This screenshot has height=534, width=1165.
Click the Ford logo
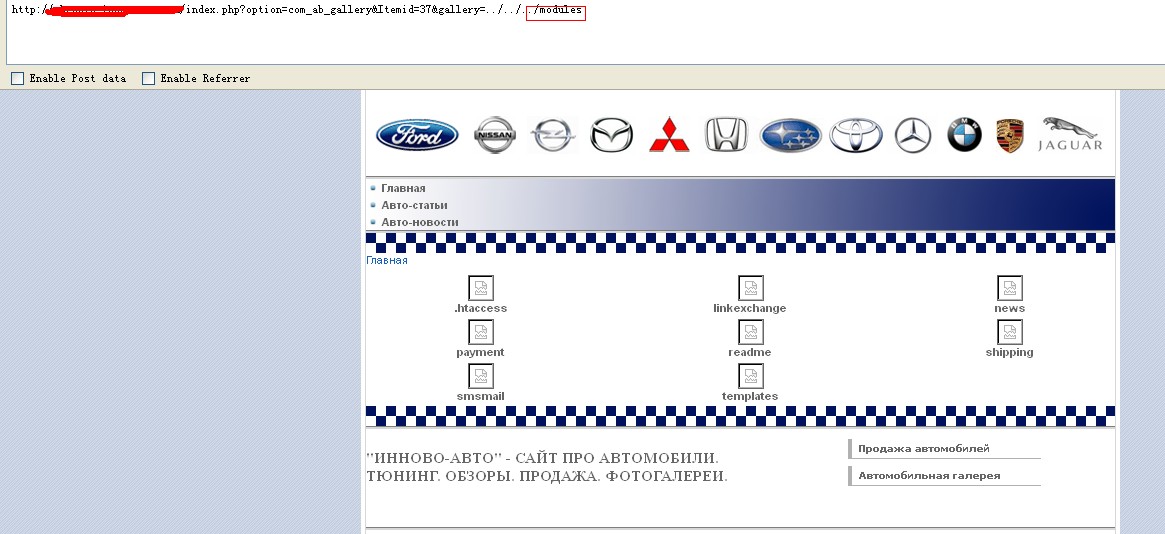click(417, 135)
